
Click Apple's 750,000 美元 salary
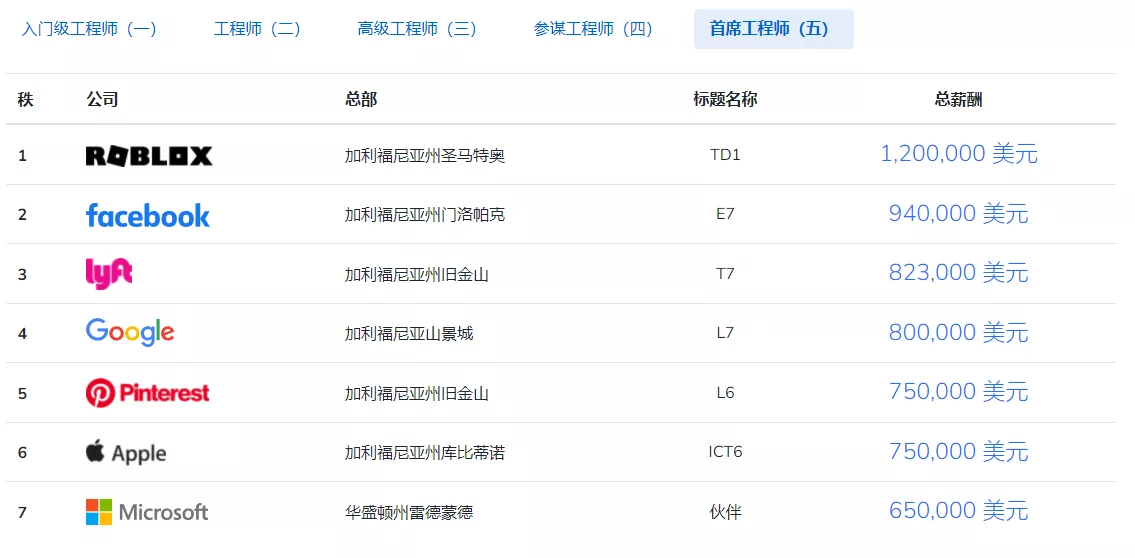click(x=958, y=451)
